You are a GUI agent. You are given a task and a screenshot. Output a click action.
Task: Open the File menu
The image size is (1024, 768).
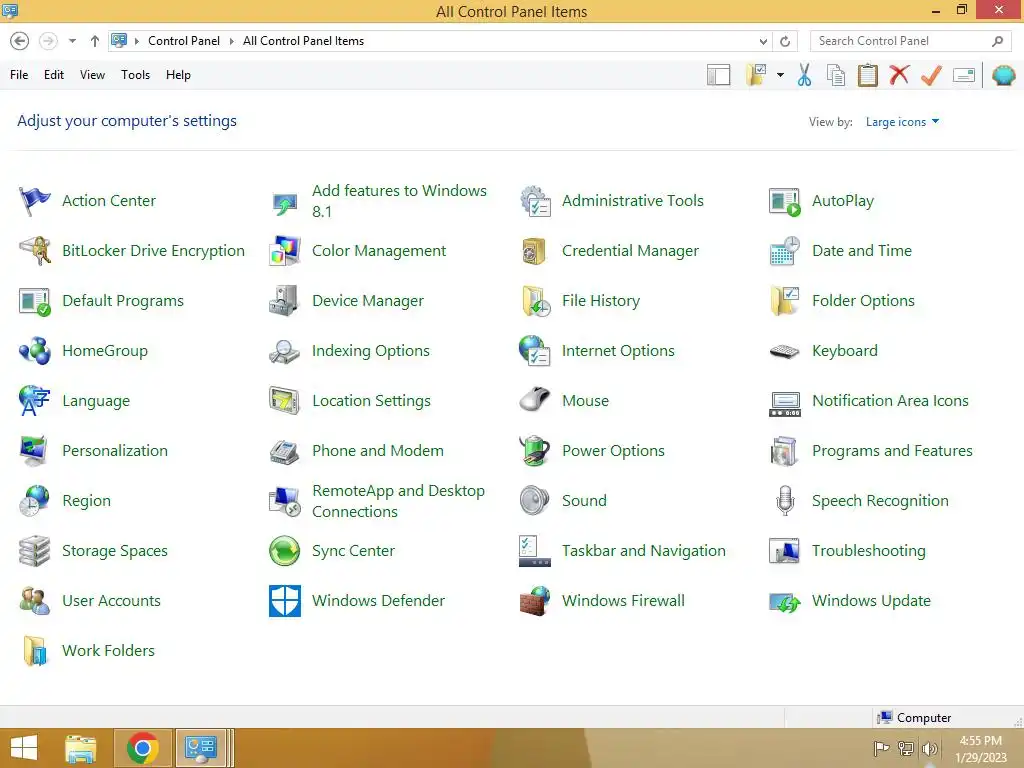[19, 75]
